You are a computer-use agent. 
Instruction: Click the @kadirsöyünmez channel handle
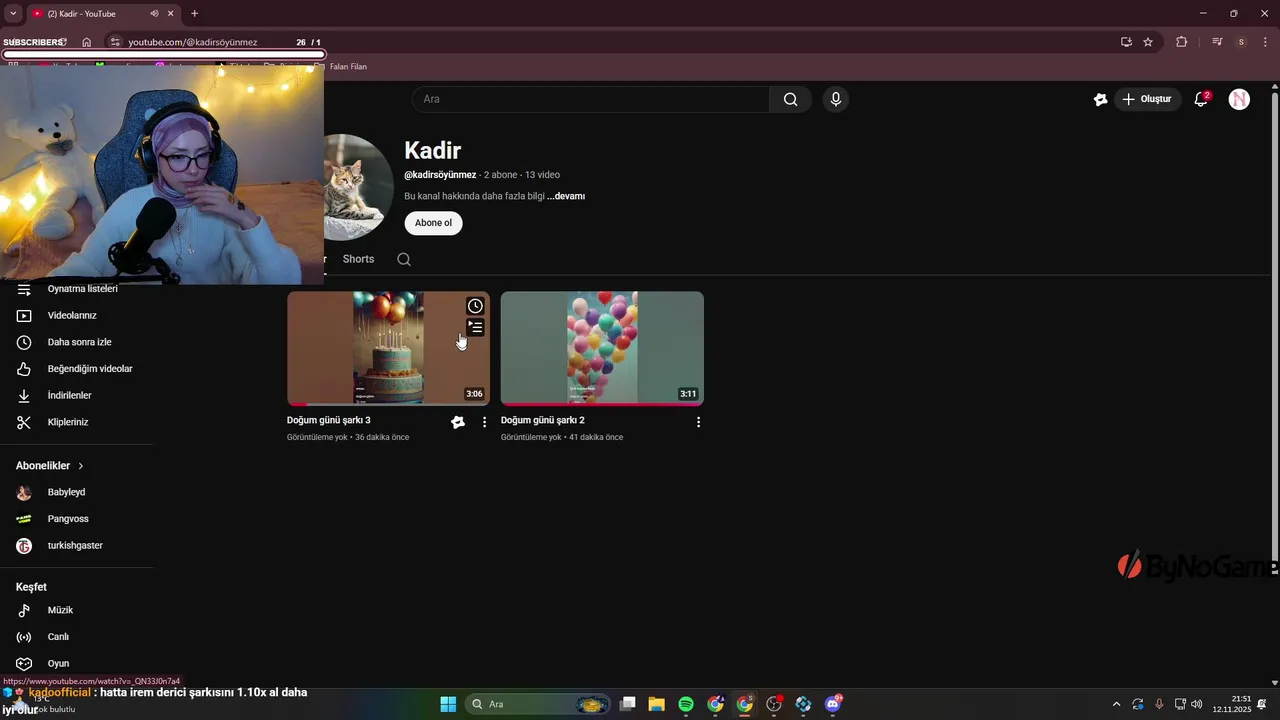(x=440, y=175)
